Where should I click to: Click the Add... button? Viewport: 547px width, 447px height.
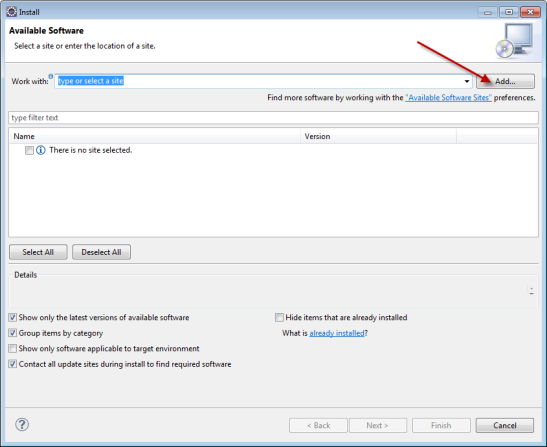click(x=505, y=81)
